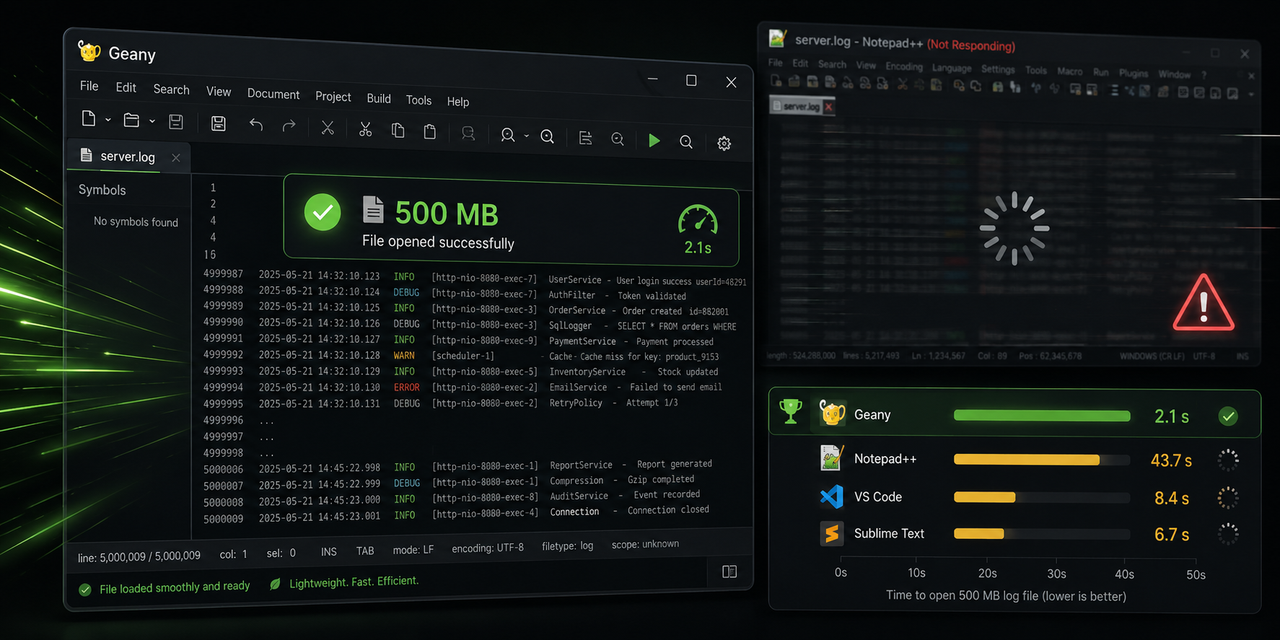The image size is (1280, 640).
Task: Open Geany preferences via the gear icon
Action: click(724, 144)
